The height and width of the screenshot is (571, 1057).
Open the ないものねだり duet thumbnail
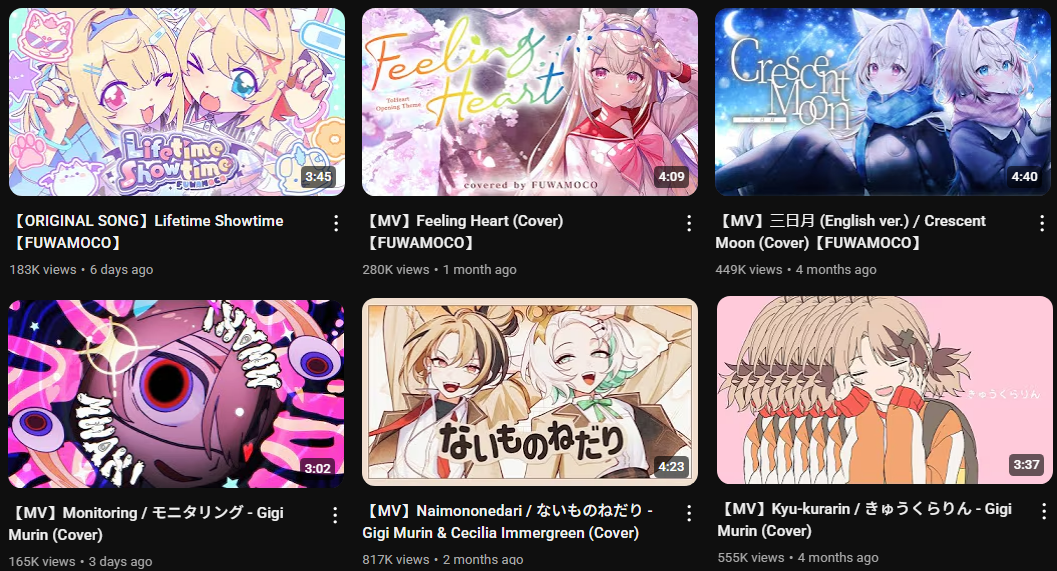pyautogui.click(x=530, y=392)
